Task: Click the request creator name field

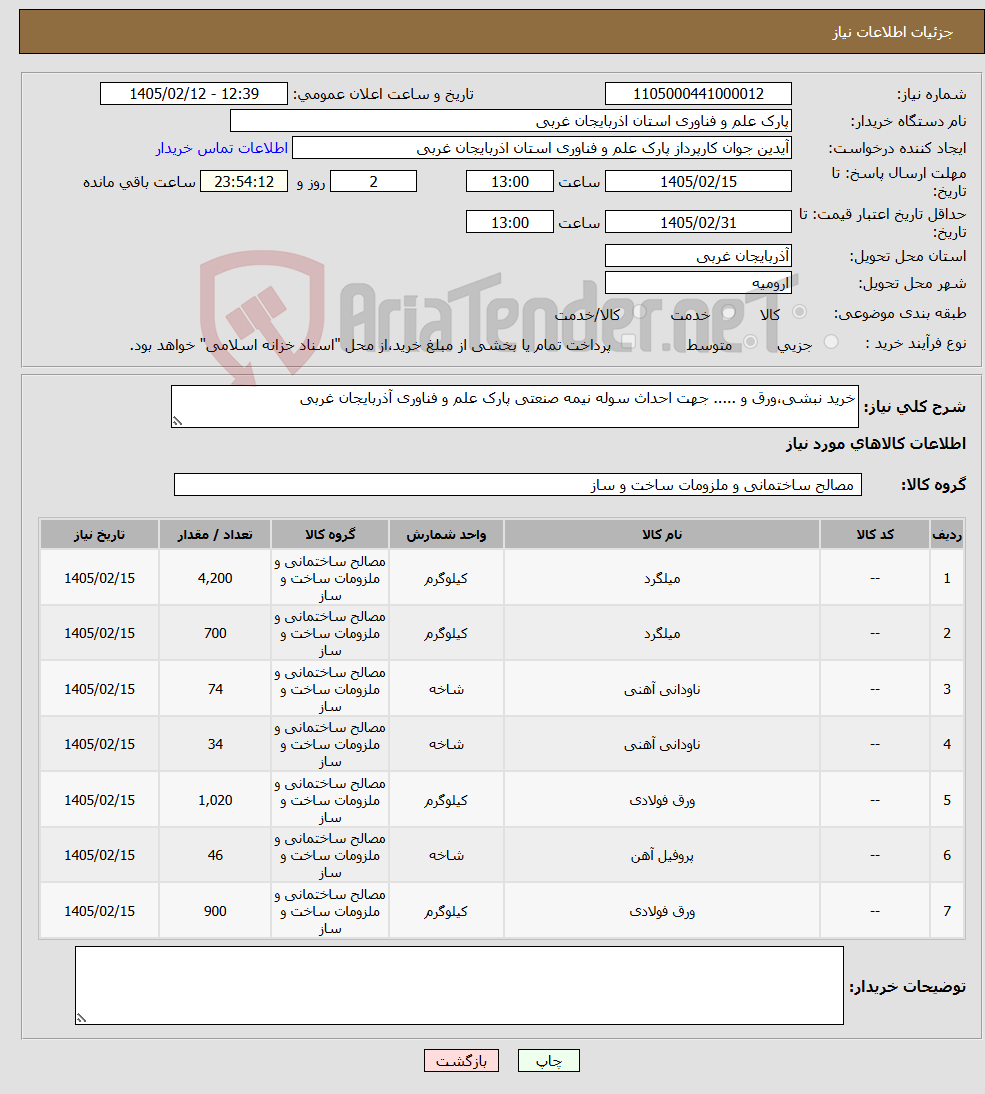Action: click(542, 148)
